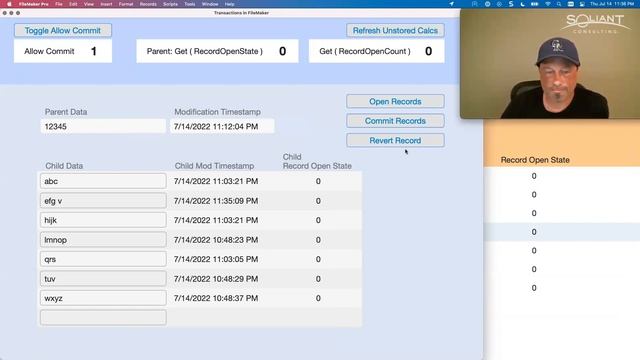This screenshot has height=360, width=640.
Task: Click the Wi-Fi icon in menu bar
Action: click(x=548, y=4)
